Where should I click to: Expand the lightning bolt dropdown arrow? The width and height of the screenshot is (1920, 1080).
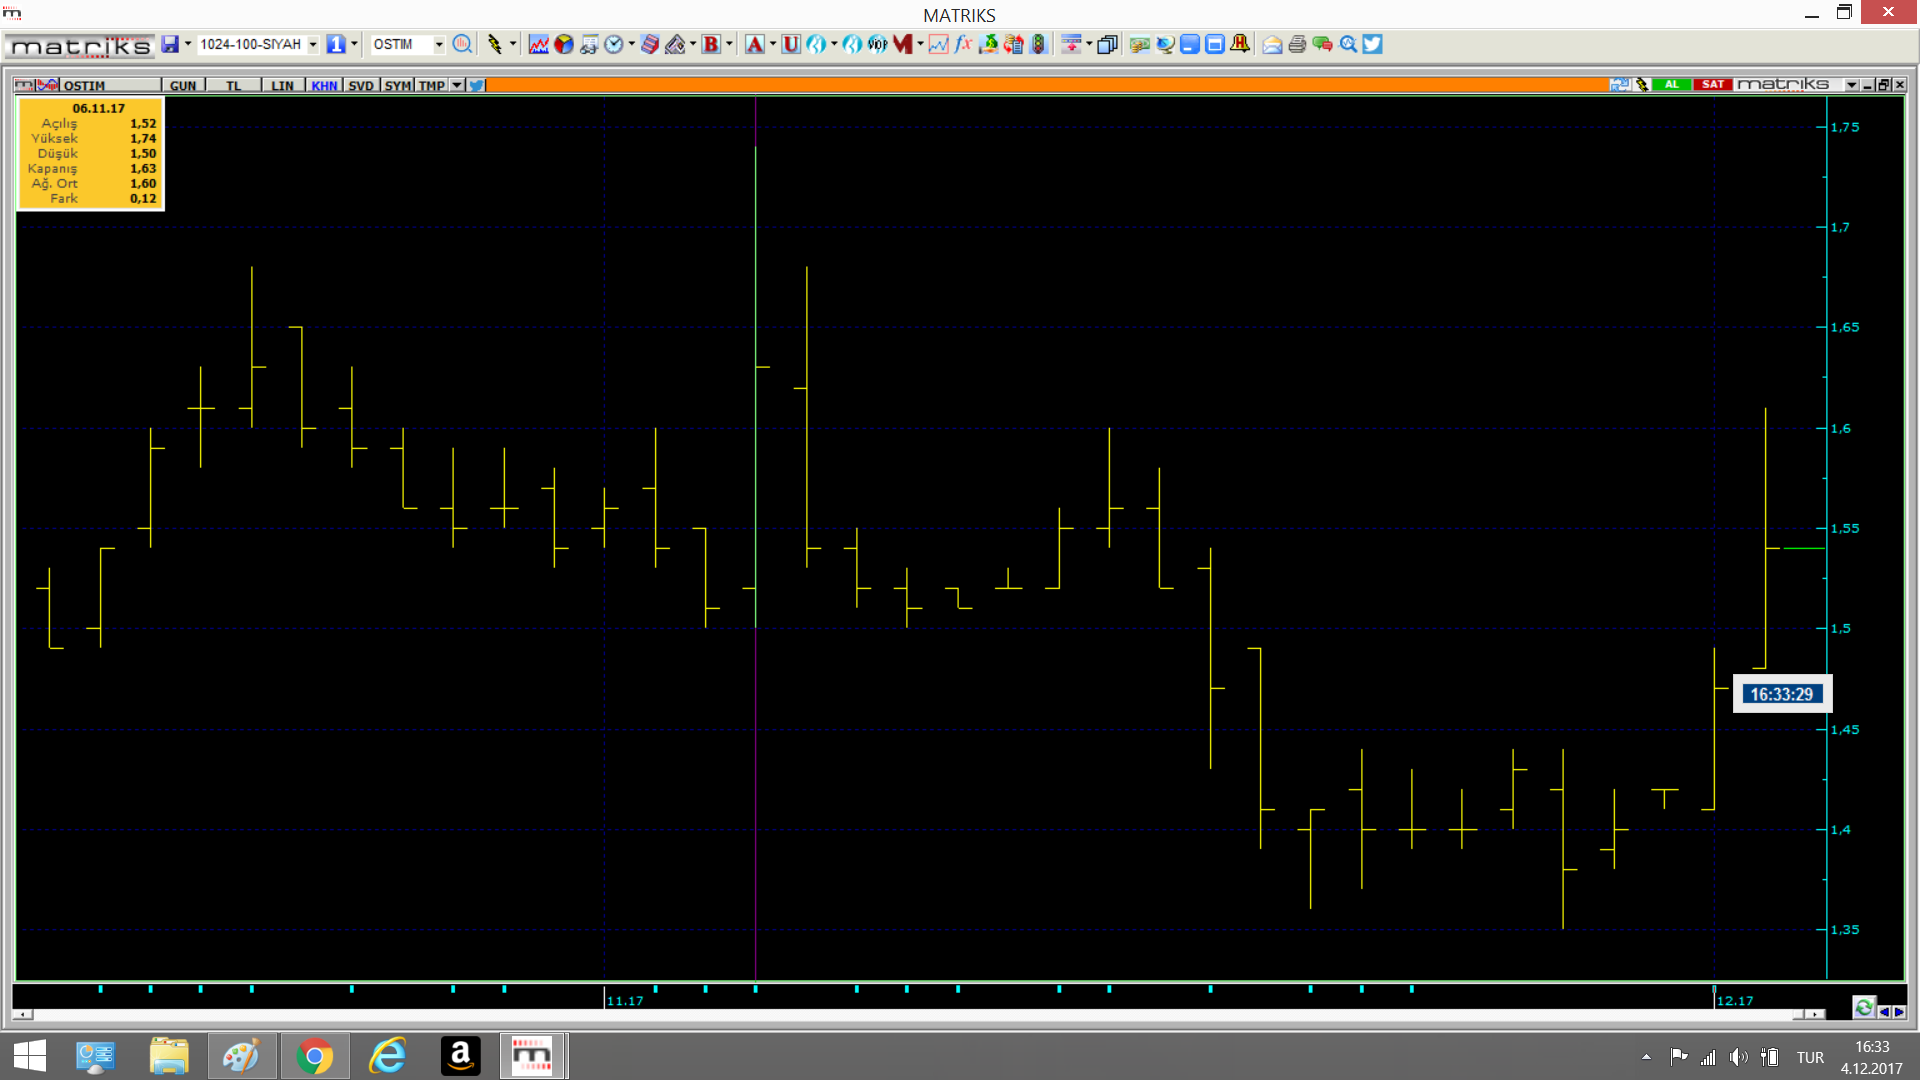[513, 44]
